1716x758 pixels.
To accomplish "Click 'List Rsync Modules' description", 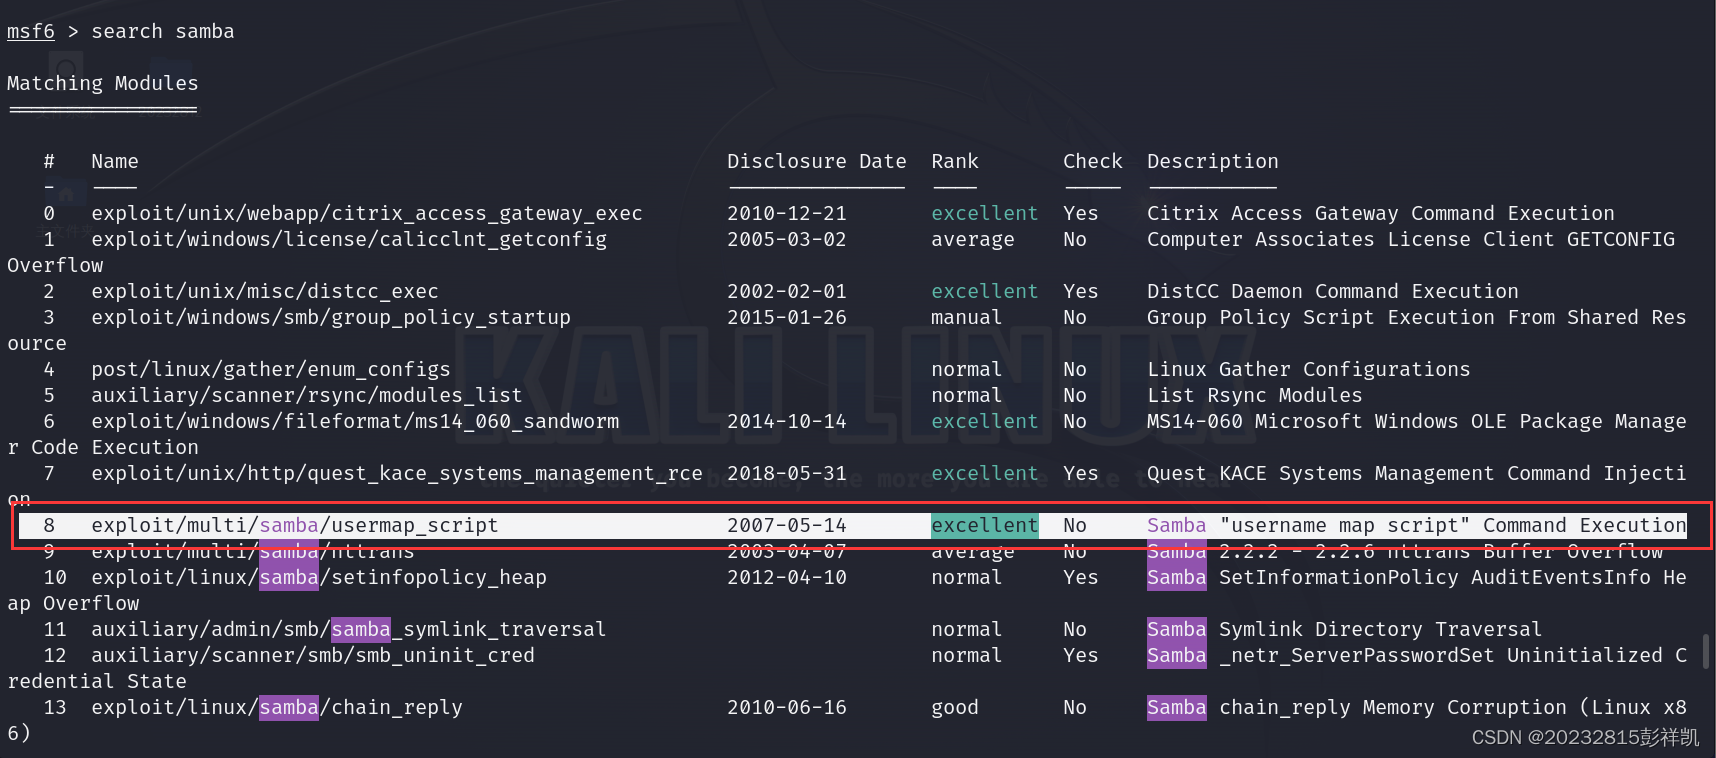I will click(x=1255, y=395).
